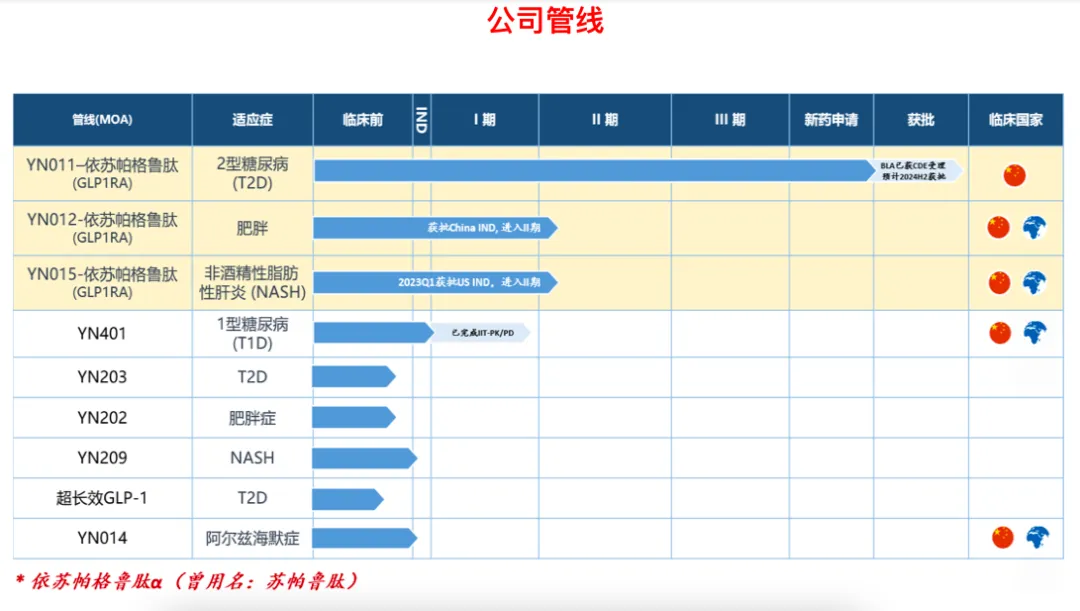Expand the 临床国家 column header

pyautogui.click(x=1016, y=119)
